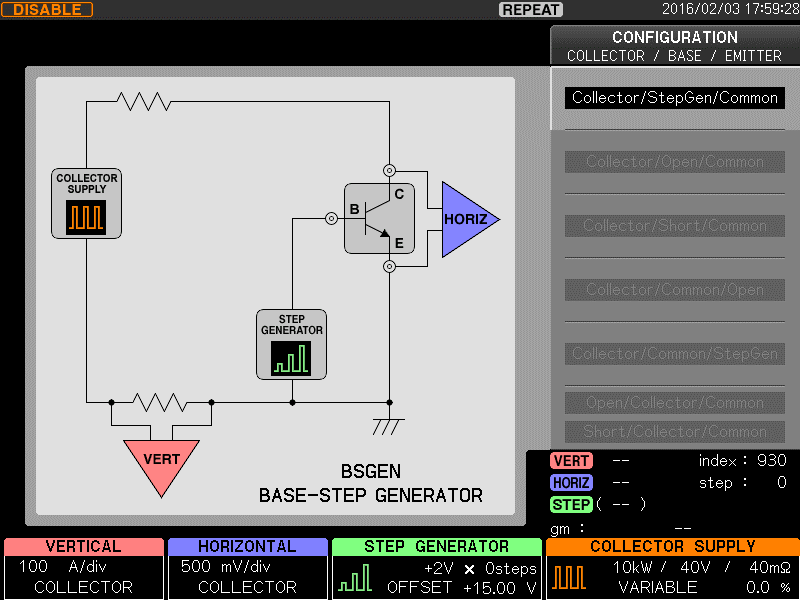The height and width of the screenshot is (600, 800).
Task: Pick the Collector/Common/StepGen configuration
Action: [x=674, y=354]
